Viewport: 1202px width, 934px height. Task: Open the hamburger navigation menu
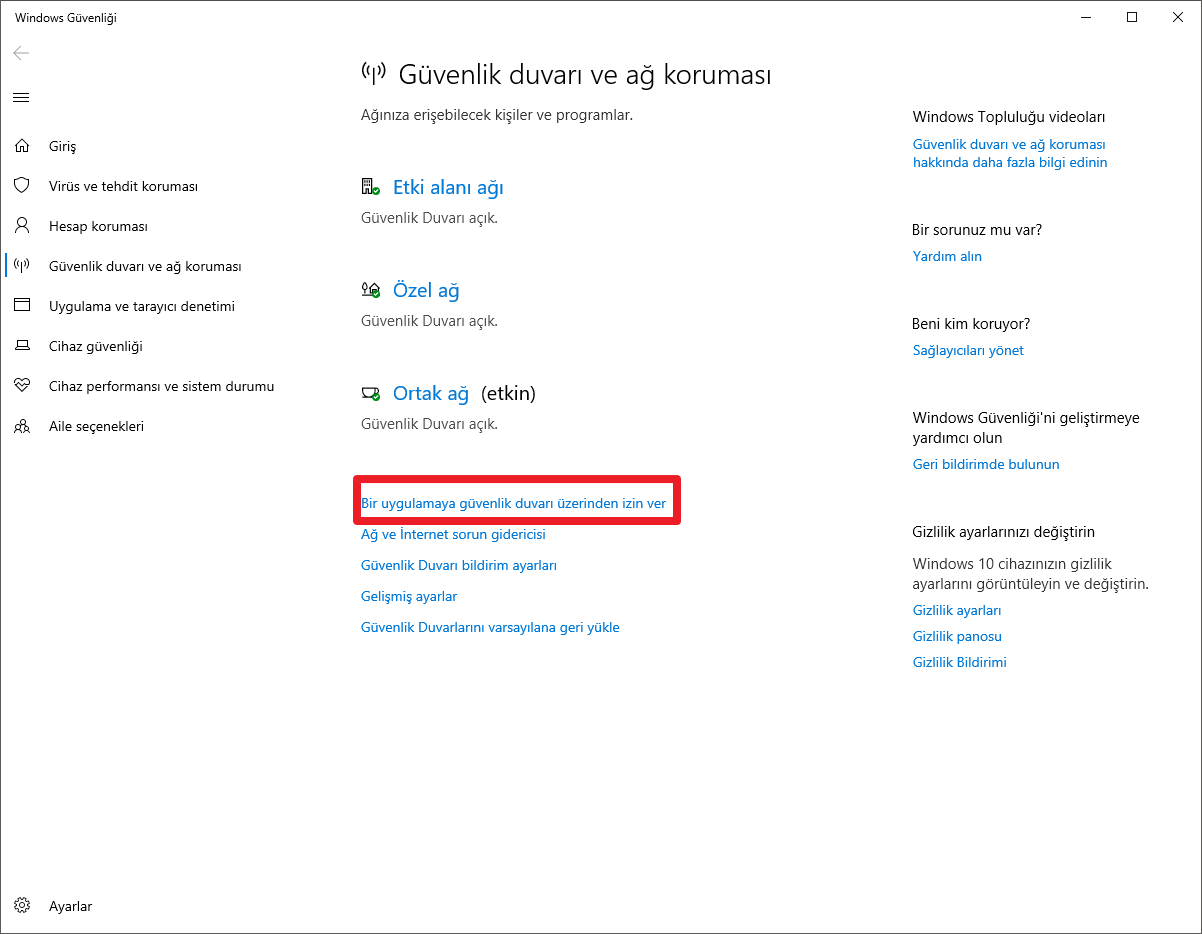point(21,97)
